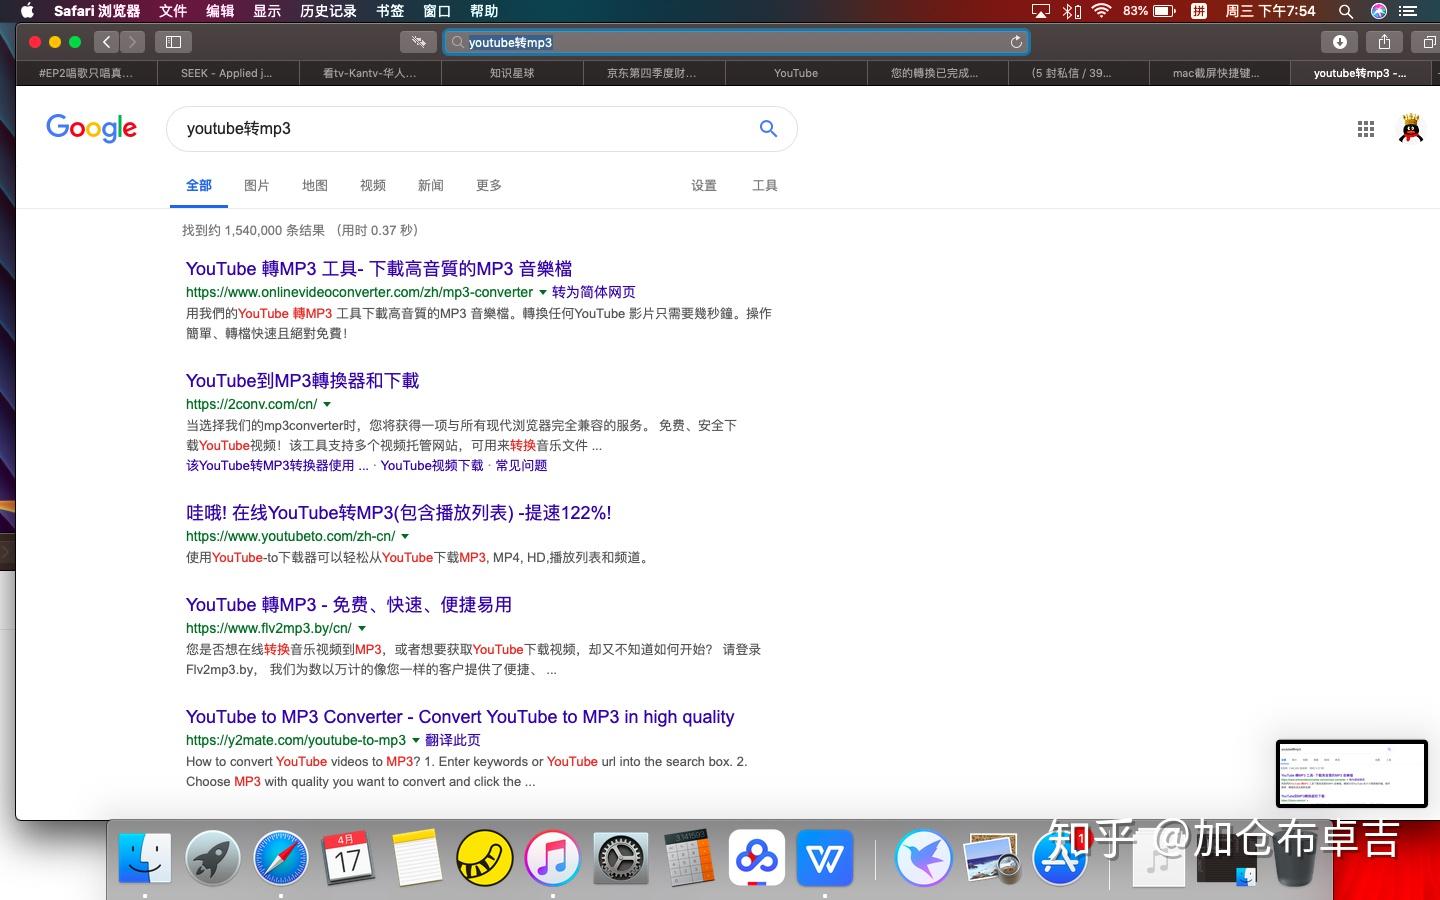Image resolution: width=1440 pixels, height=900 pixels.
Task: Open the Google account avatar menu
Action: [x=1411, y=129]
